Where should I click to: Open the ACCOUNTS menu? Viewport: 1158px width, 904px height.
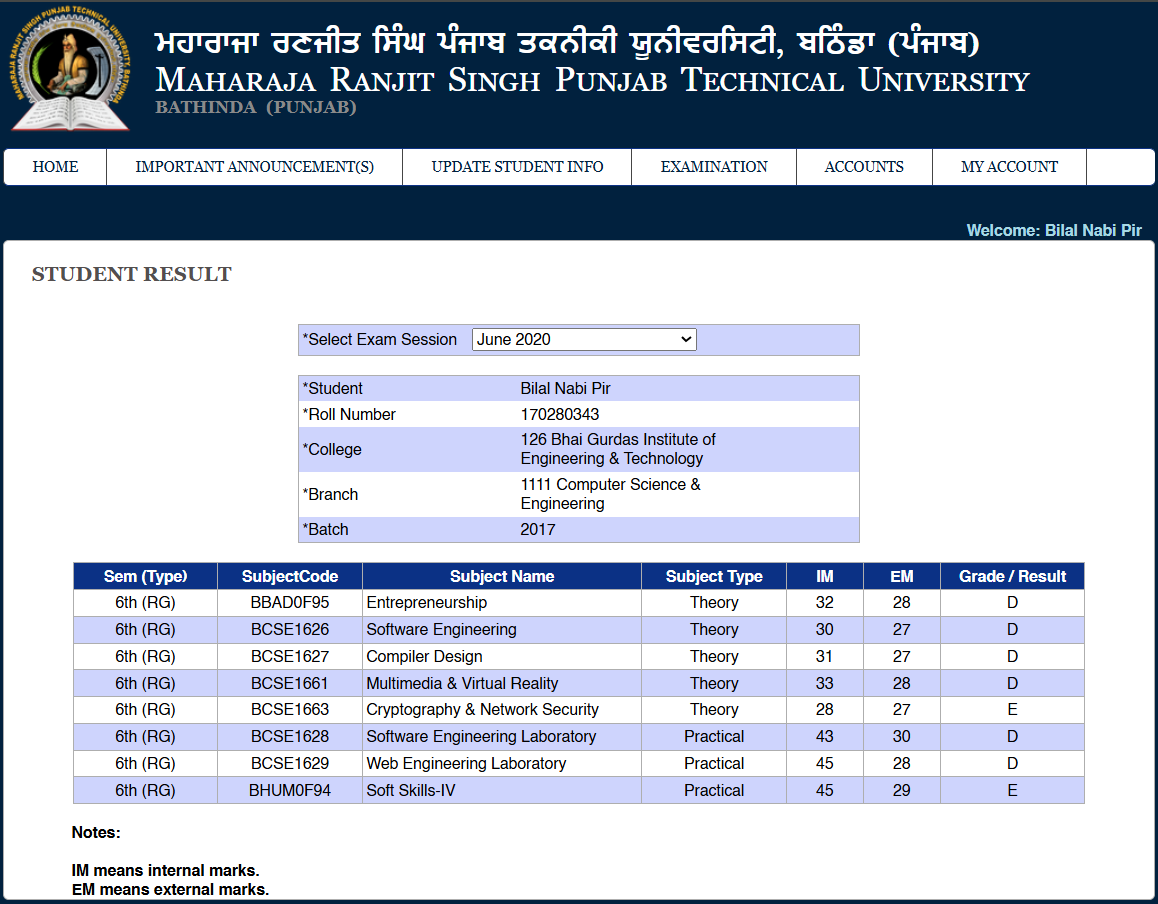point(864,167)
